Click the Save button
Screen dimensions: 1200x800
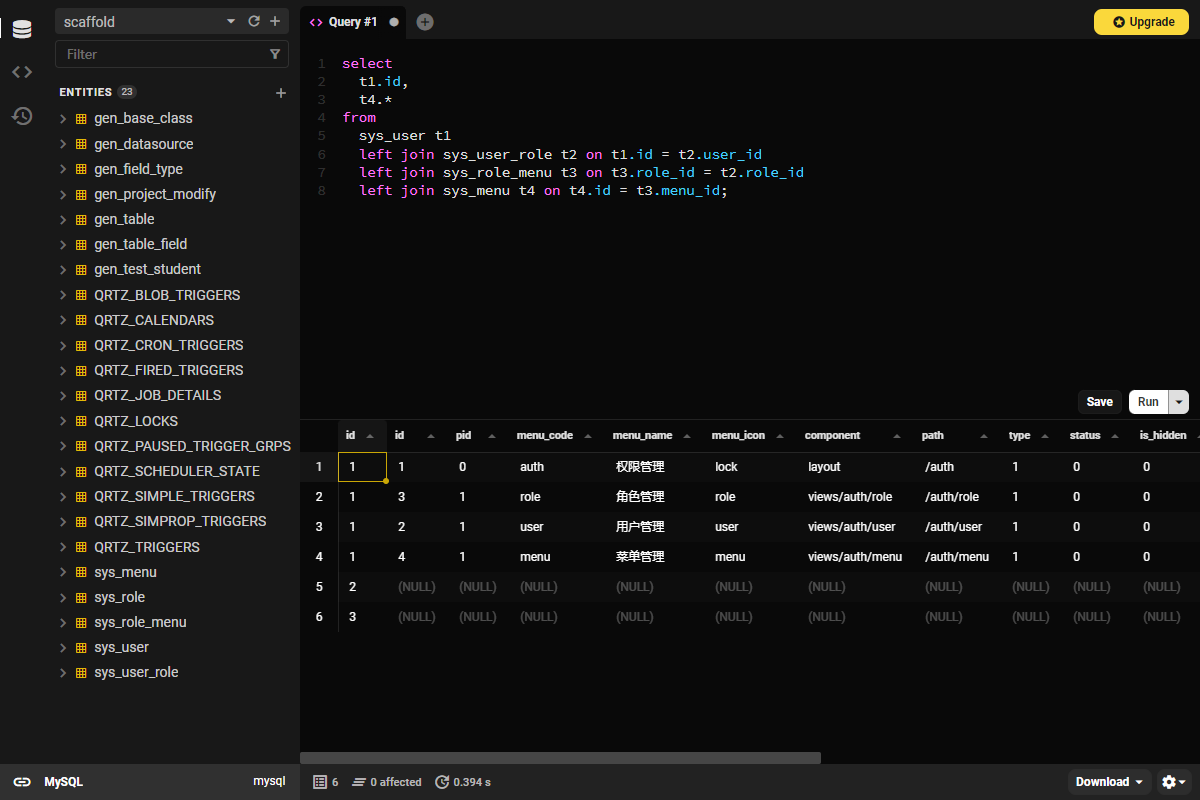point(1099,402)
